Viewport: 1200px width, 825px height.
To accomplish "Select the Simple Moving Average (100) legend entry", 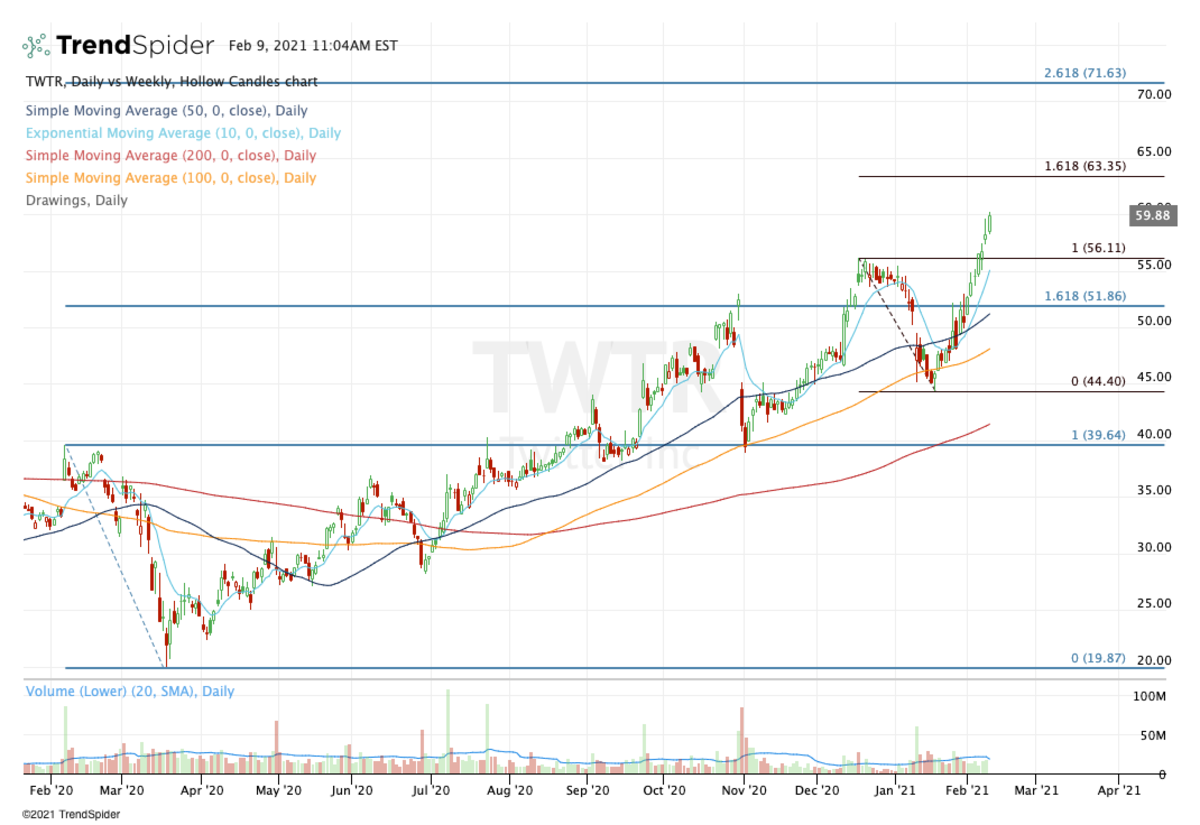I will pyautogui.click(x=170, y=178).
